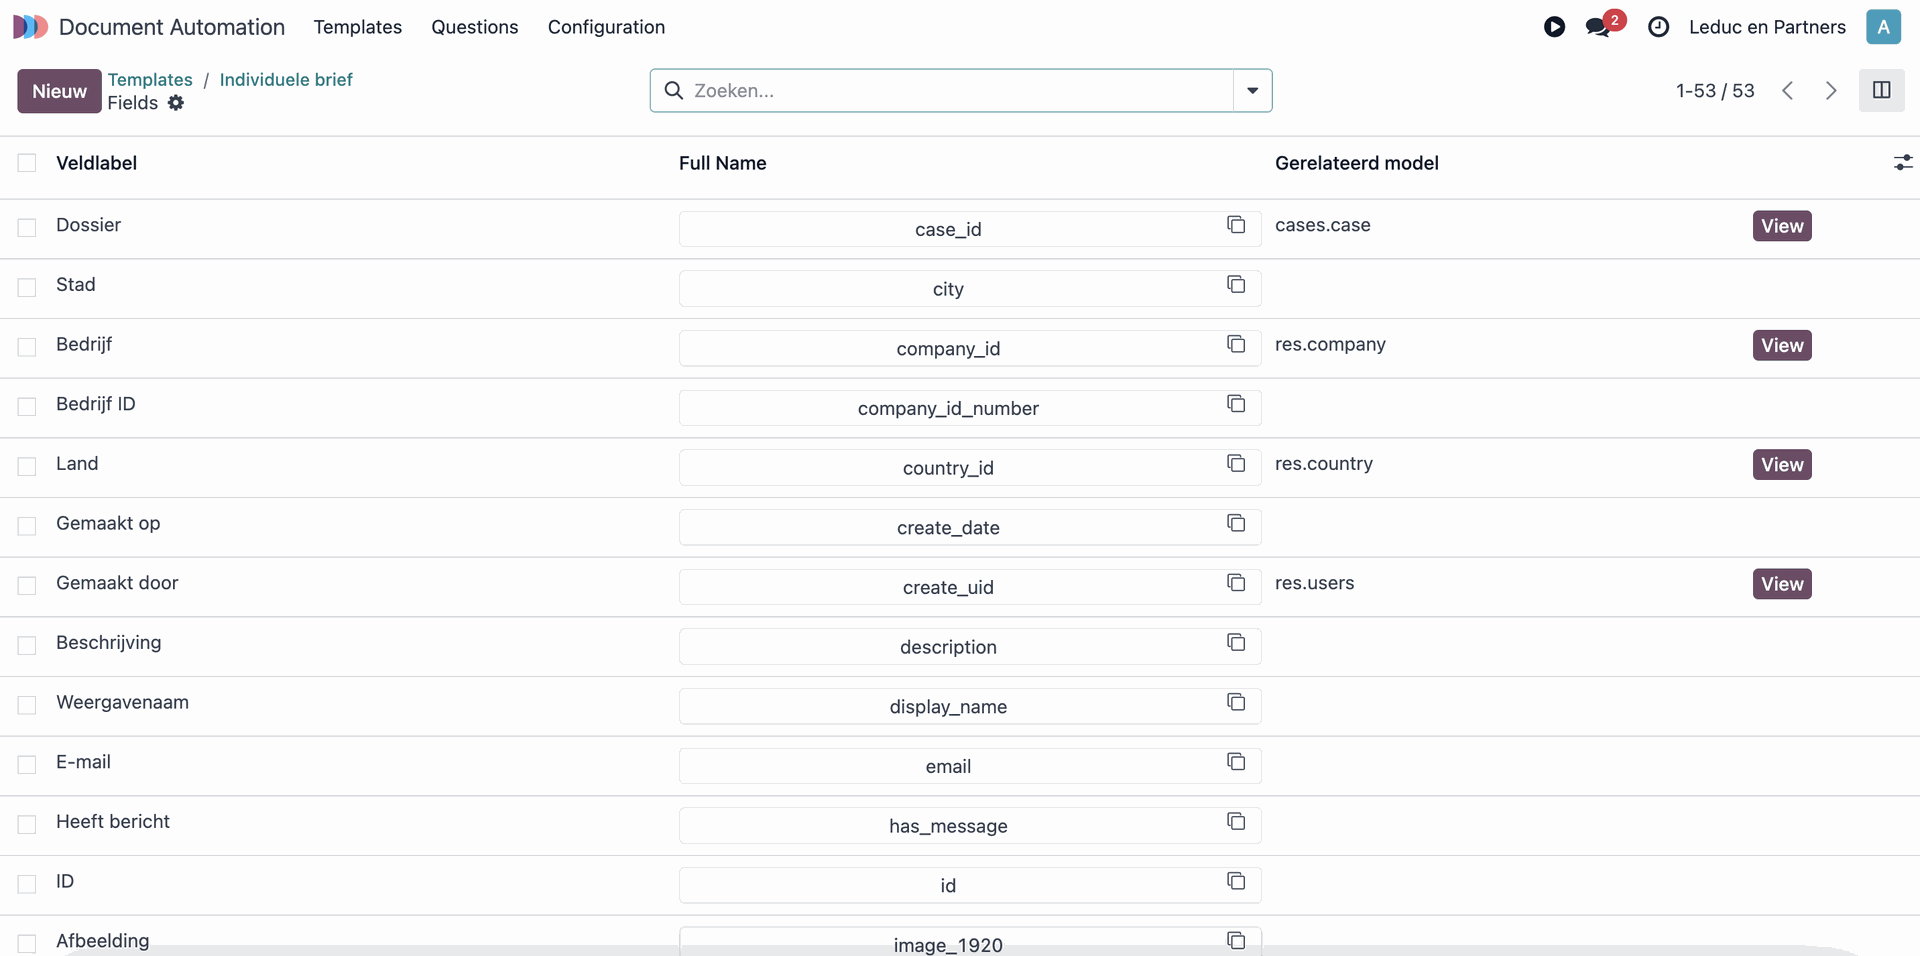The height and width of the screenshot is (956, 1920).
Task: Expand the search options dropdown arrow
Action: point(1252,90)
